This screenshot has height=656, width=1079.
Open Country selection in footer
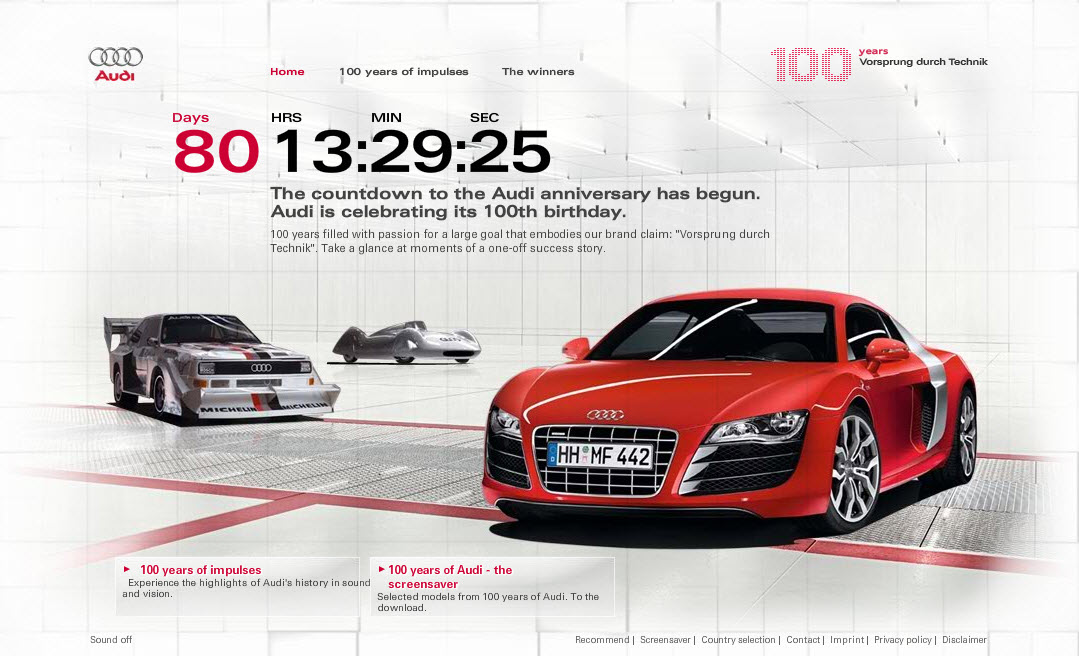[x=738, y=639]
